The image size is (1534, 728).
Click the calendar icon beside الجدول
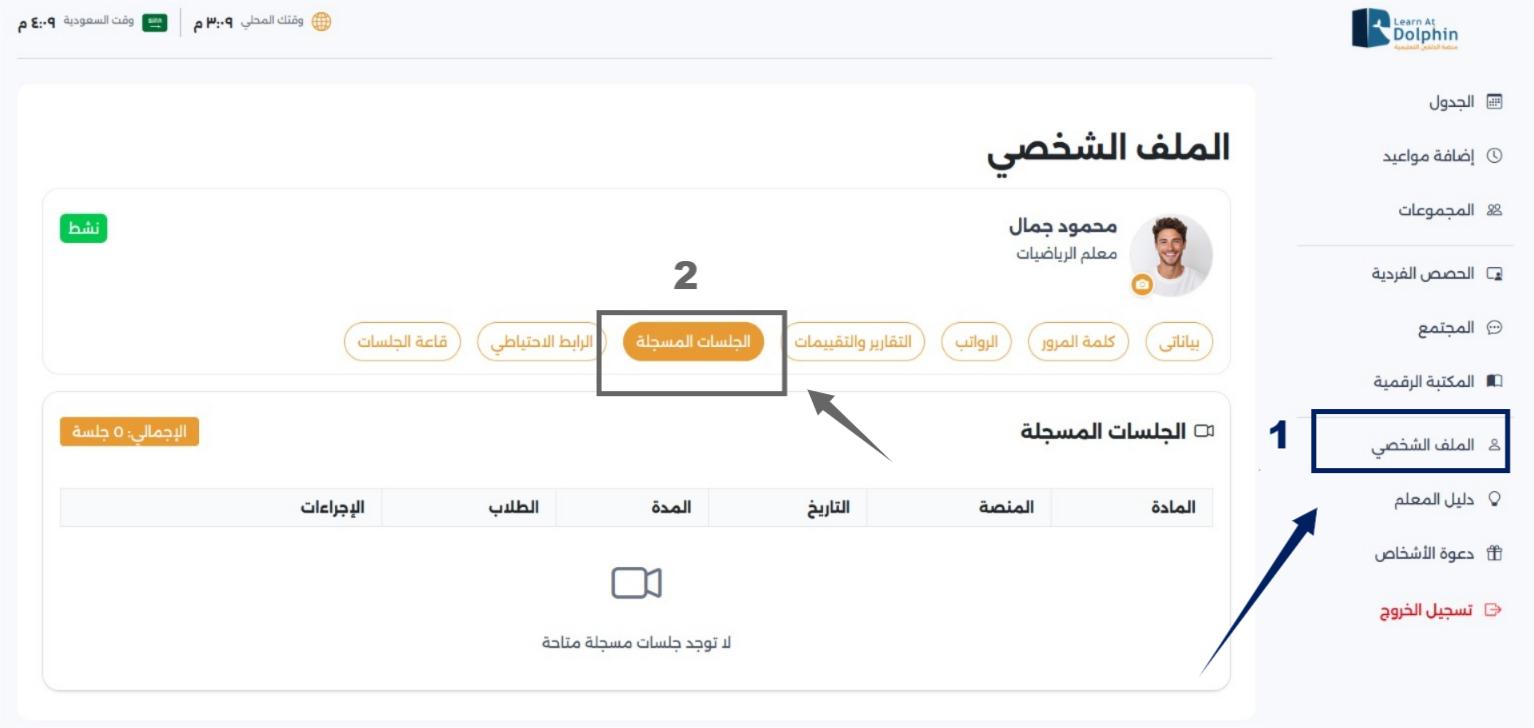pos(1495,102)
